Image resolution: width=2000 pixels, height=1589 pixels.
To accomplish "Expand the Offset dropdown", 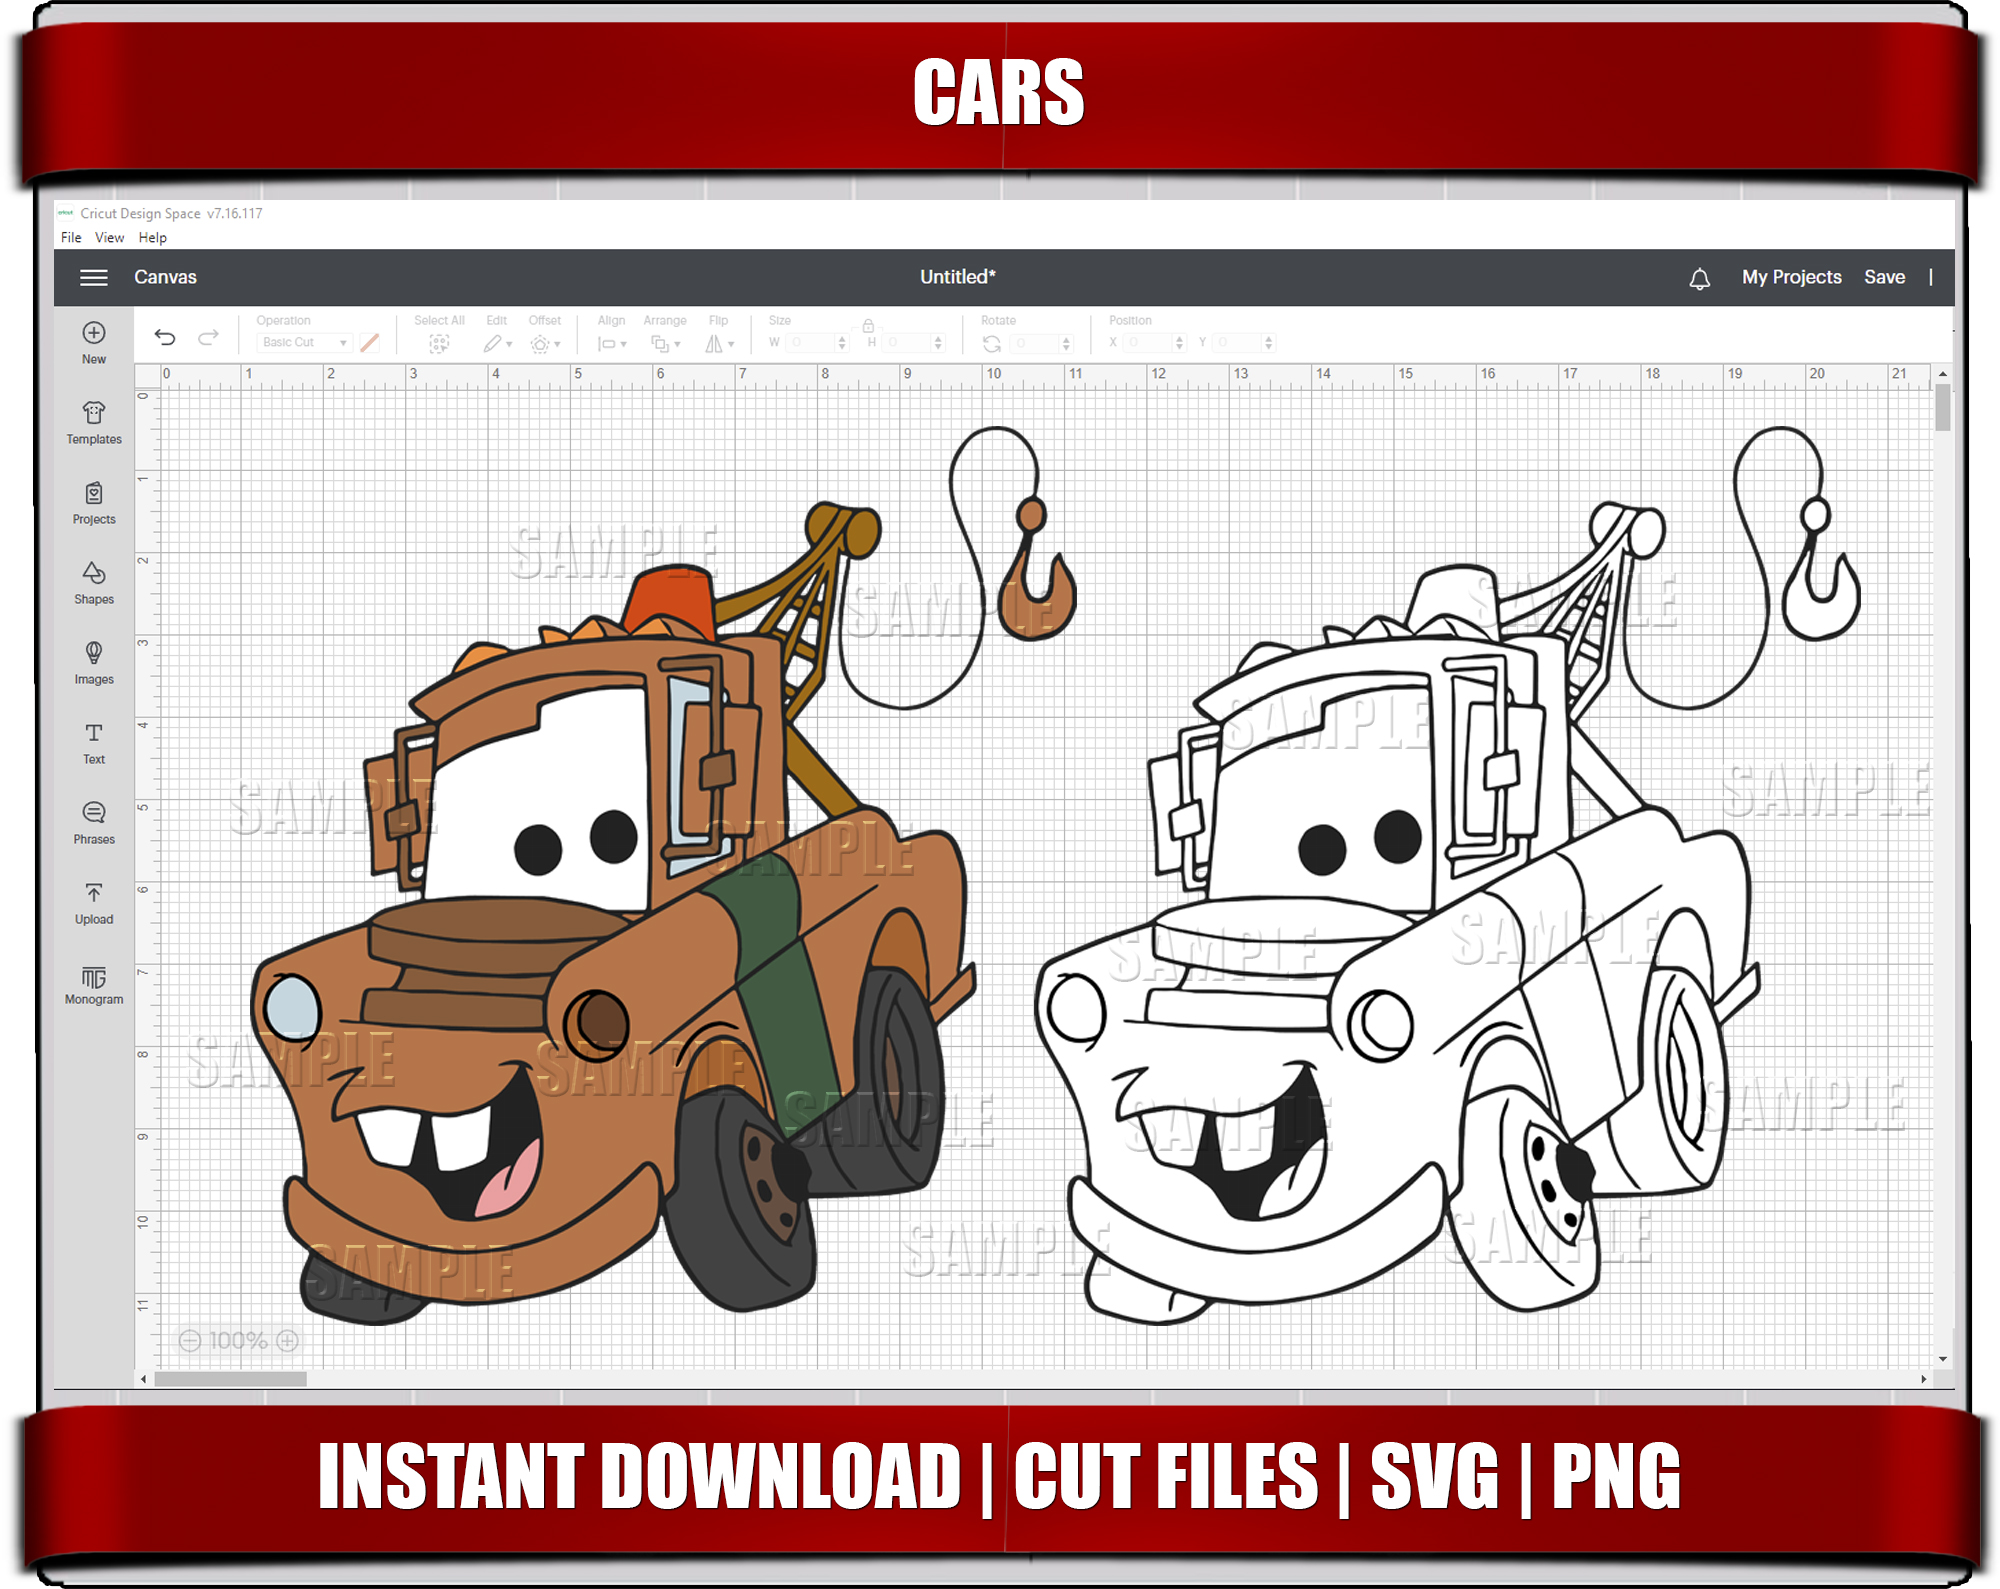I will (x=545, y=344).
